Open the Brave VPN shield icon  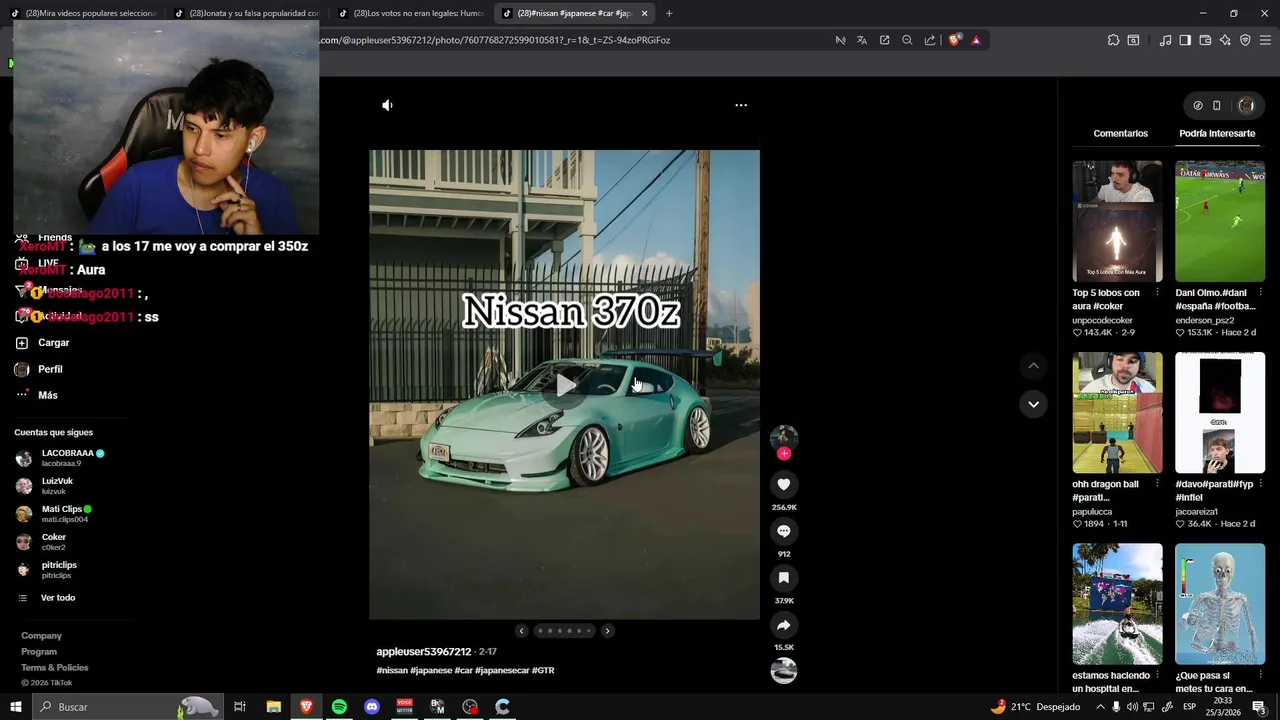click(1245, 40)
